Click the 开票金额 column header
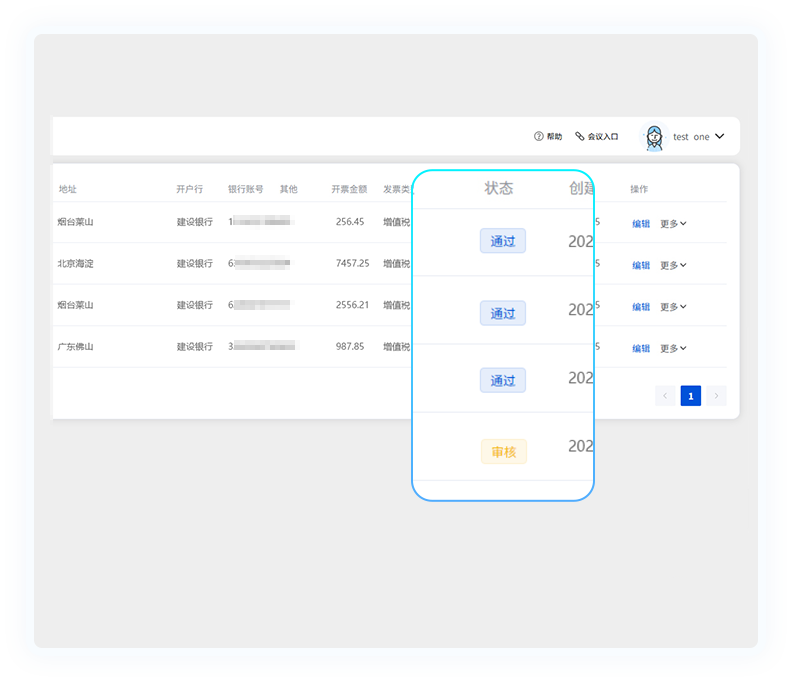 pos(349,189)
